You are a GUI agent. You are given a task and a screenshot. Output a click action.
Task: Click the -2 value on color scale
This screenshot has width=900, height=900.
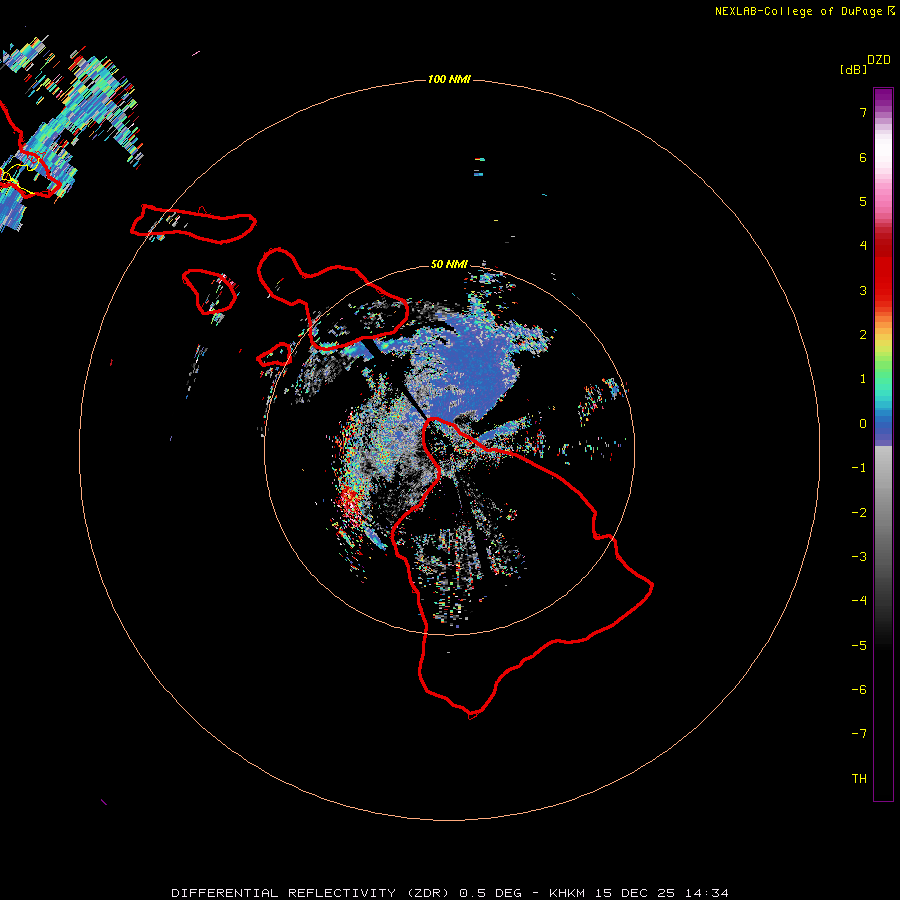point(859,513)
